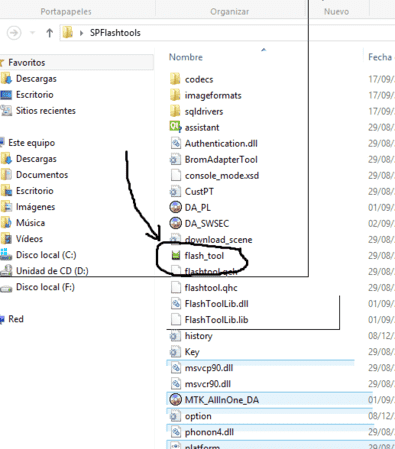Click the MTK_AllInOne_DA file name
395x449 pixels.
click(x=222, y=400)
